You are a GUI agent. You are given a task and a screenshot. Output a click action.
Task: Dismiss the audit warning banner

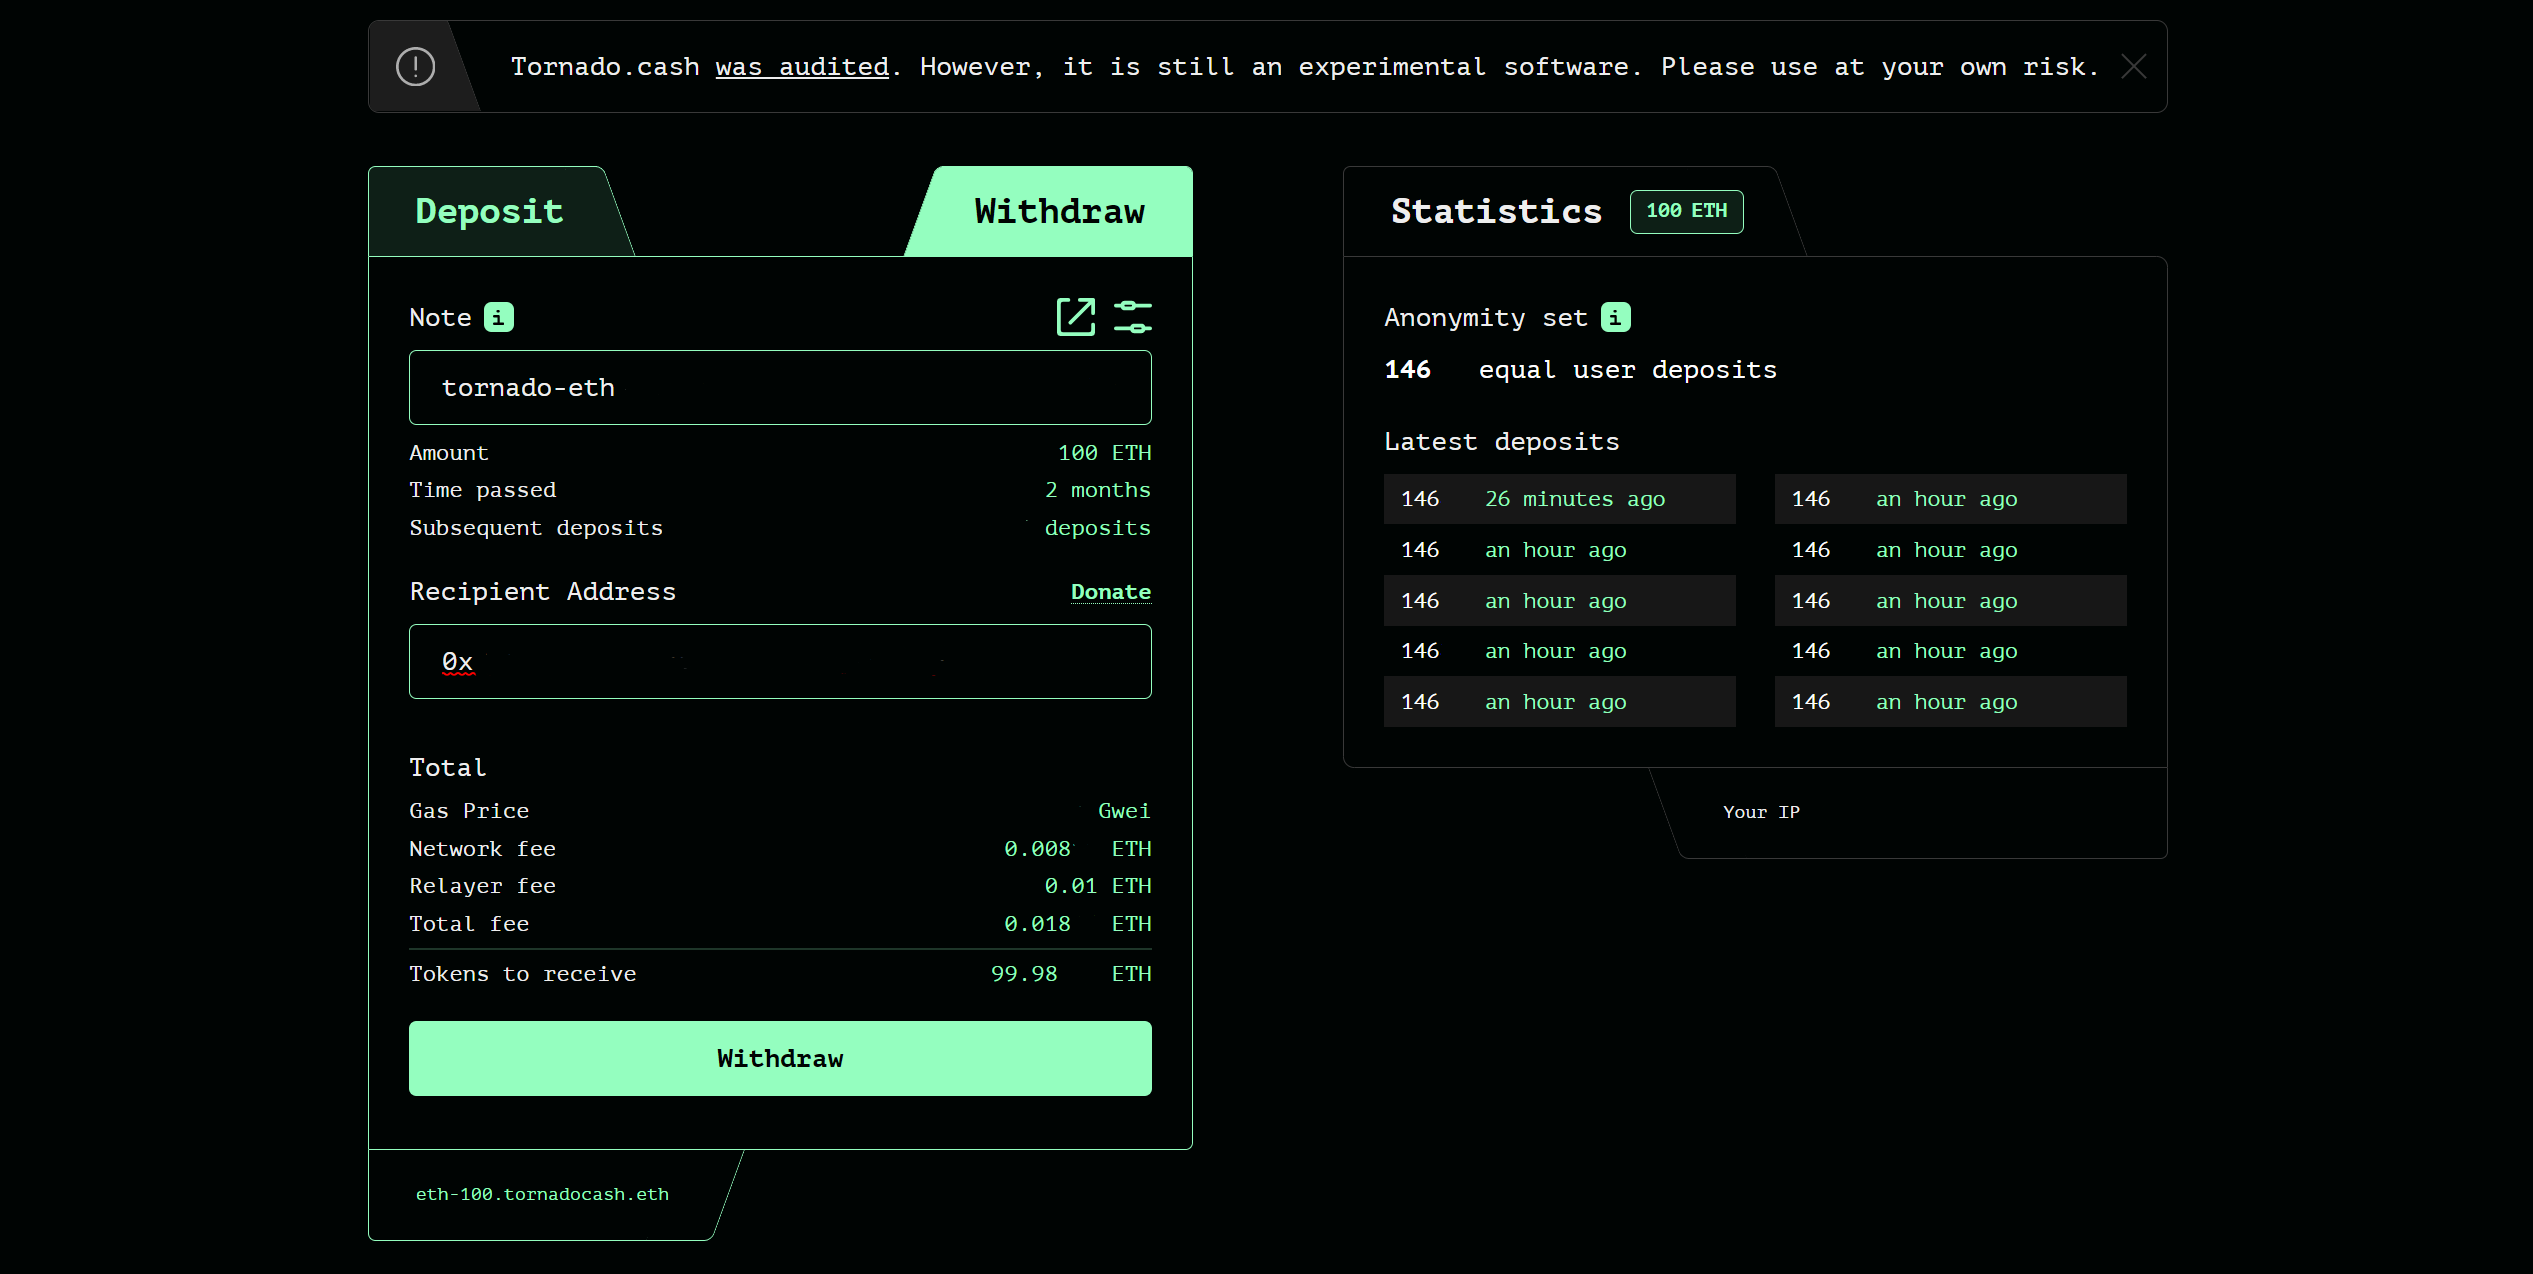(2134, 67)
